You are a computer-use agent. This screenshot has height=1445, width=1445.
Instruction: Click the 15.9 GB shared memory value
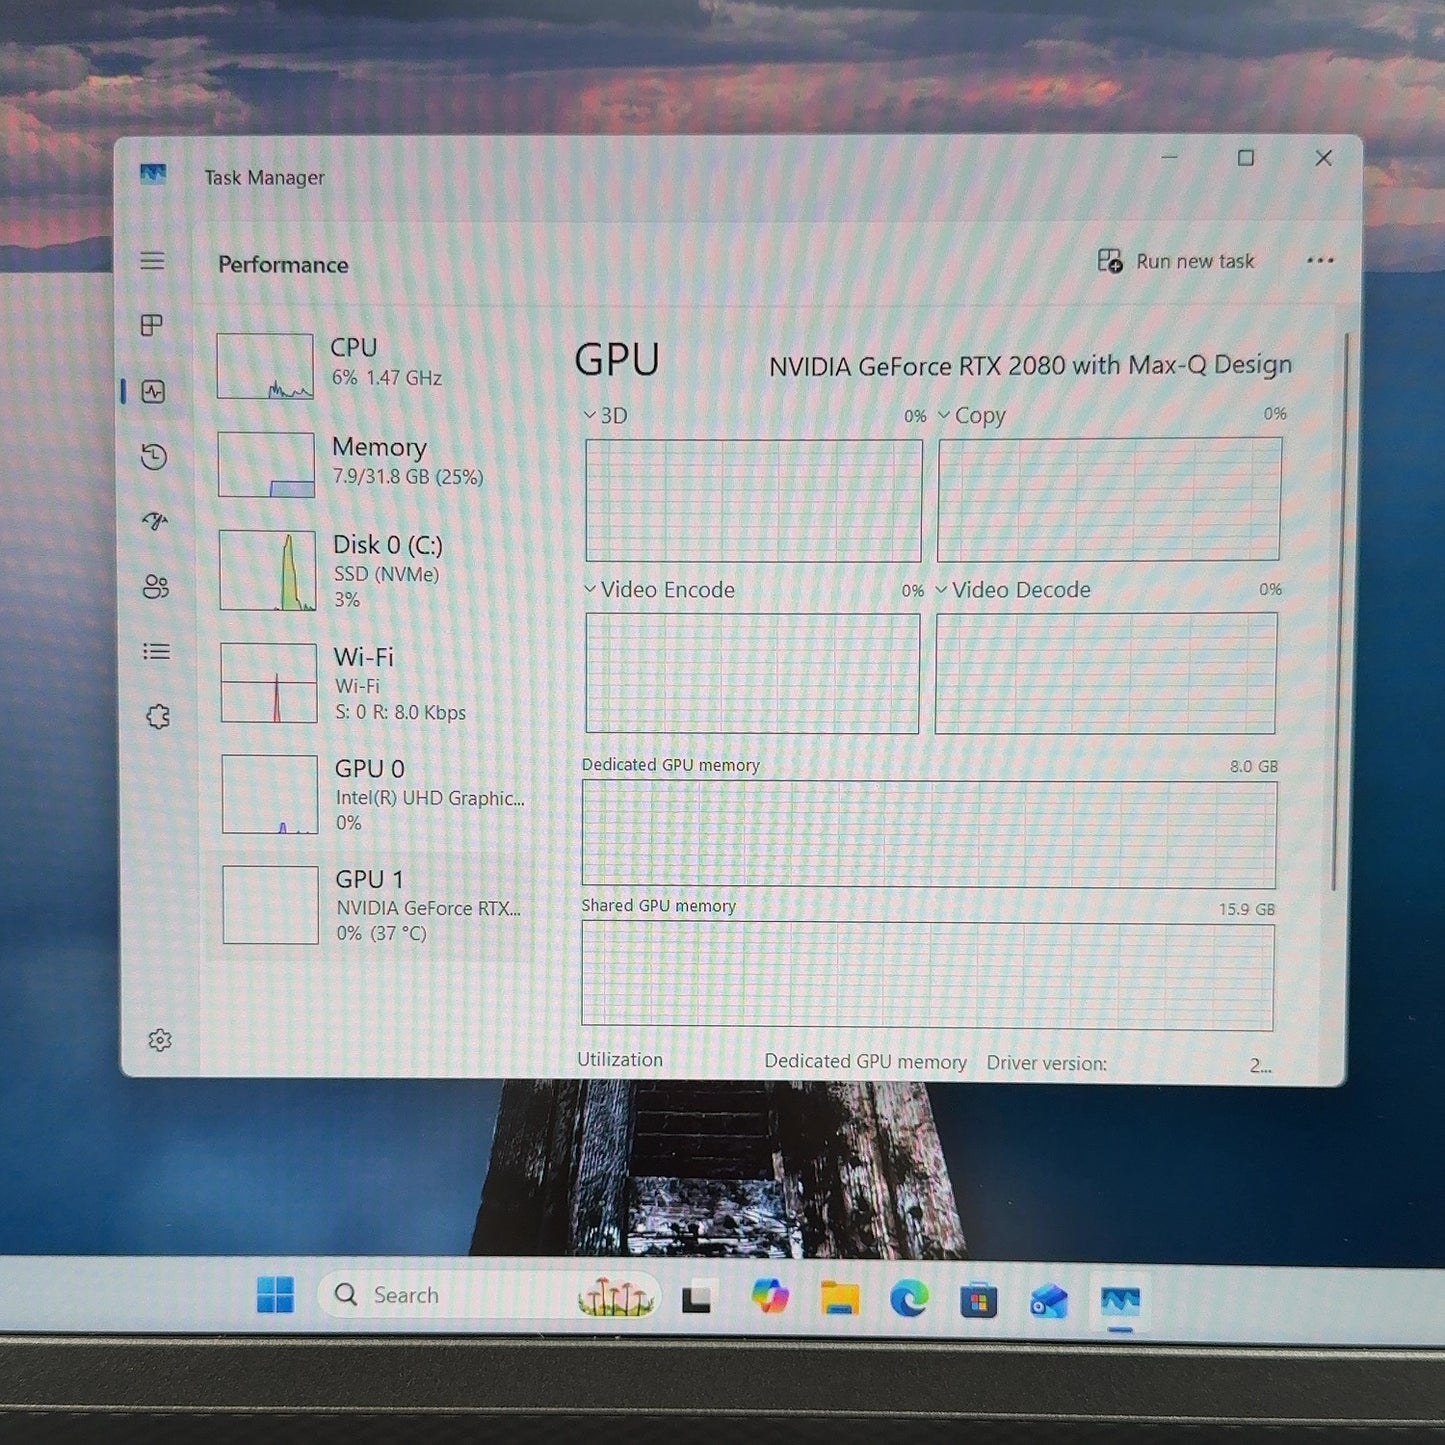1247,909
